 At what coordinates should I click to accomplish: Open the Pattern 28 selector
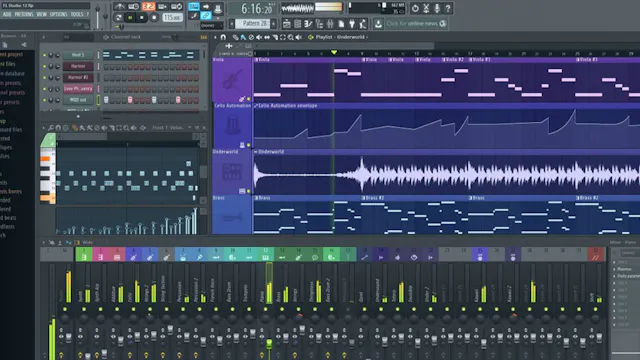tap(253, 24)
